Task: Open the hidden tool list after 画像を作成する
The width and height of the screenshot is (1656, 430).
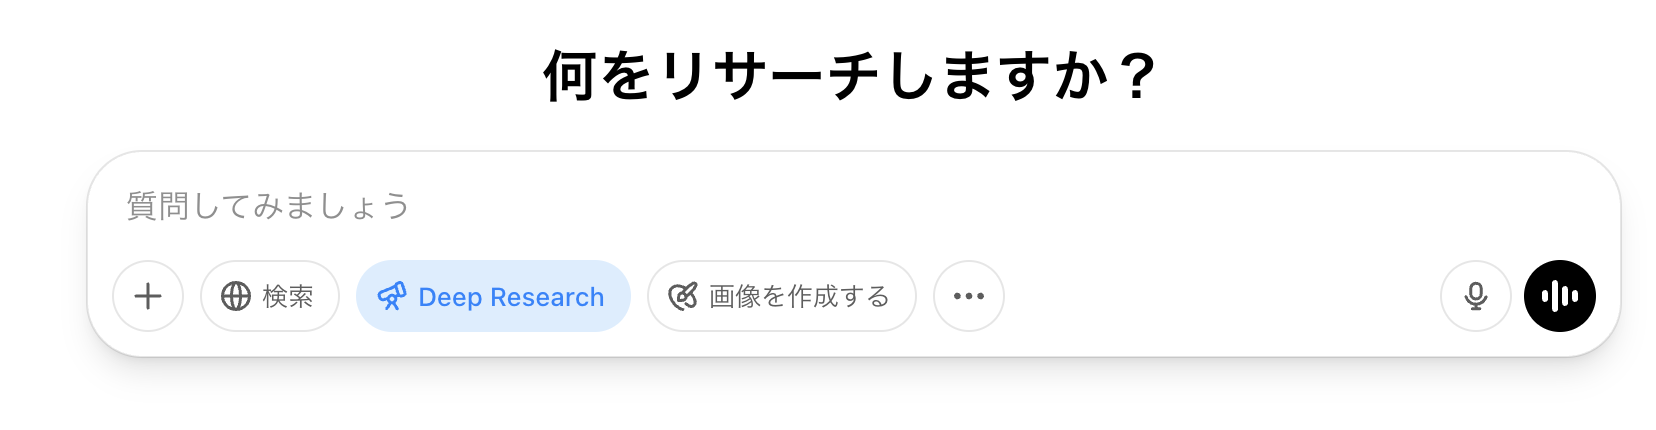Action: click(x=969, y=296)
